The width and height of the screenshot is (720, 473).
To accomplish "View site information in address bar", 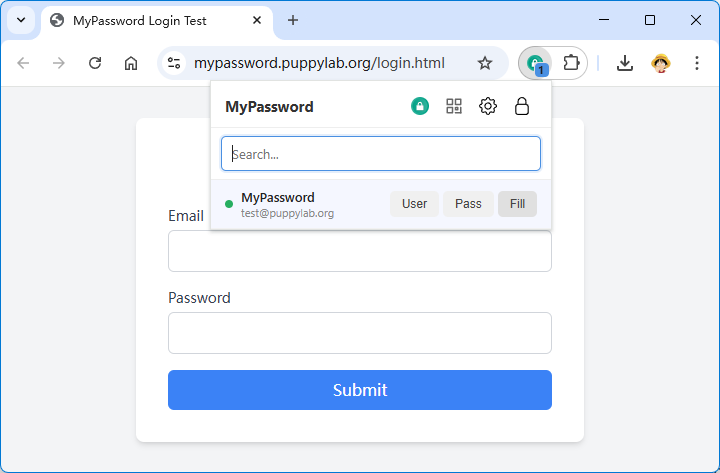I will tap(174, 63).
